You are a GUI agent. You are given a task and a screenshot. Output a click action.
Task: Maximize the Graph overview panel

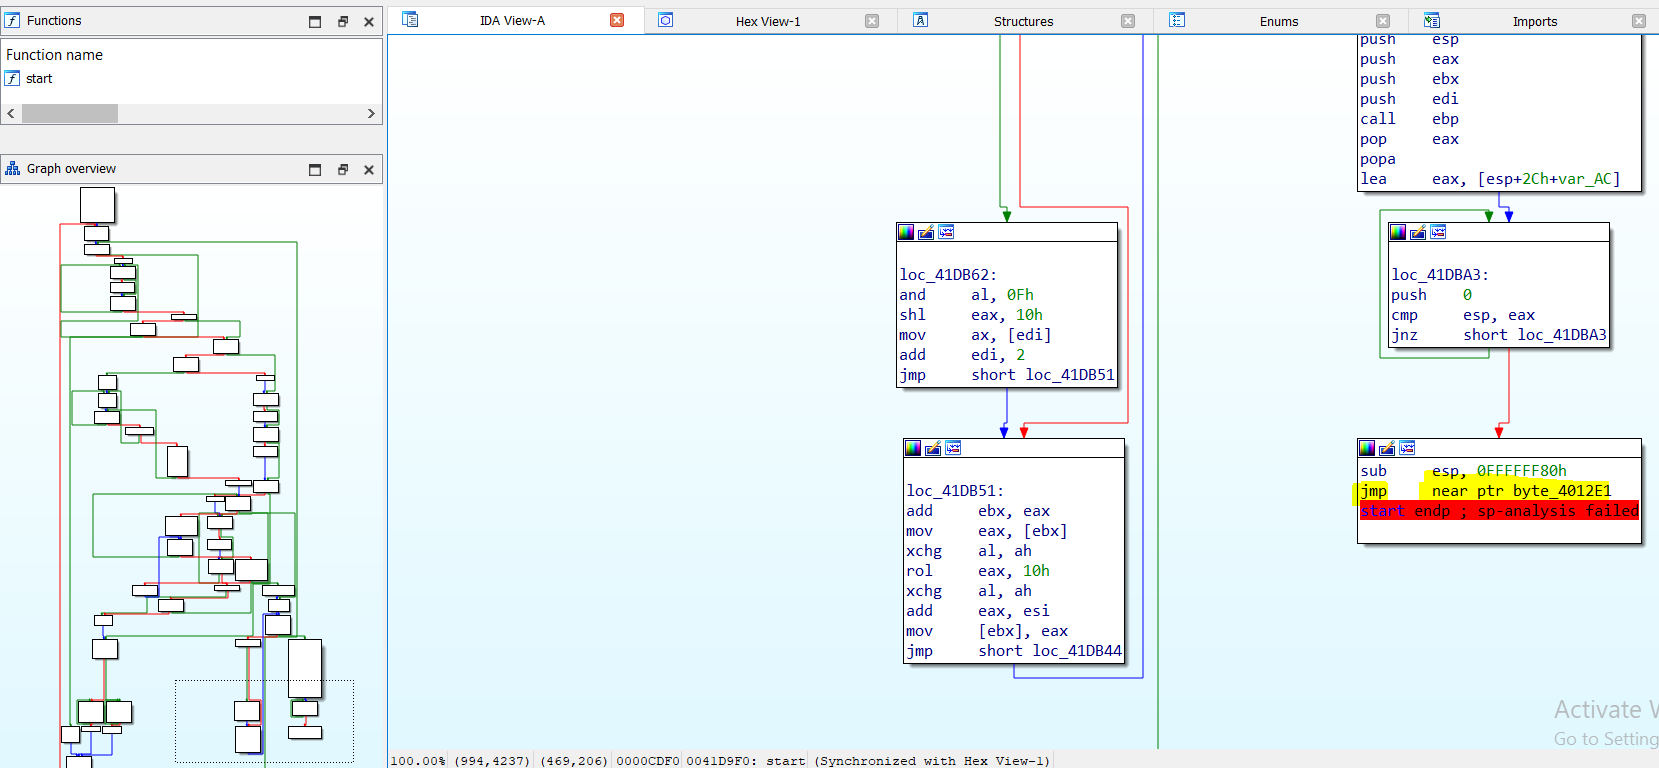pos(315,170)
